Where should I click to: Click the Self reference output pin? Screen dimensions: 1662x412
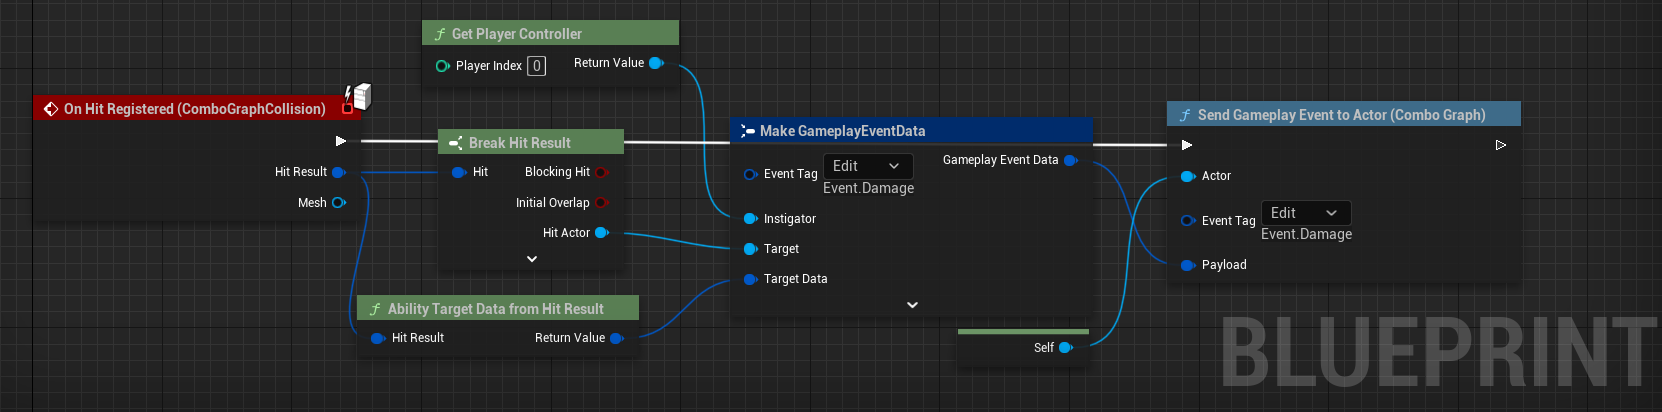1065,348
